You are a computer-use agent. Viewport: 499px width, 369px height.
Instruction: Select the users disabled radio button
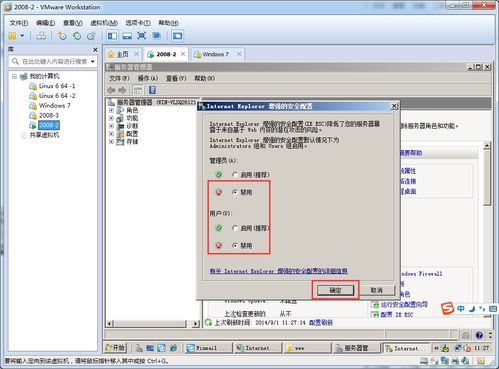pos(235,245)
